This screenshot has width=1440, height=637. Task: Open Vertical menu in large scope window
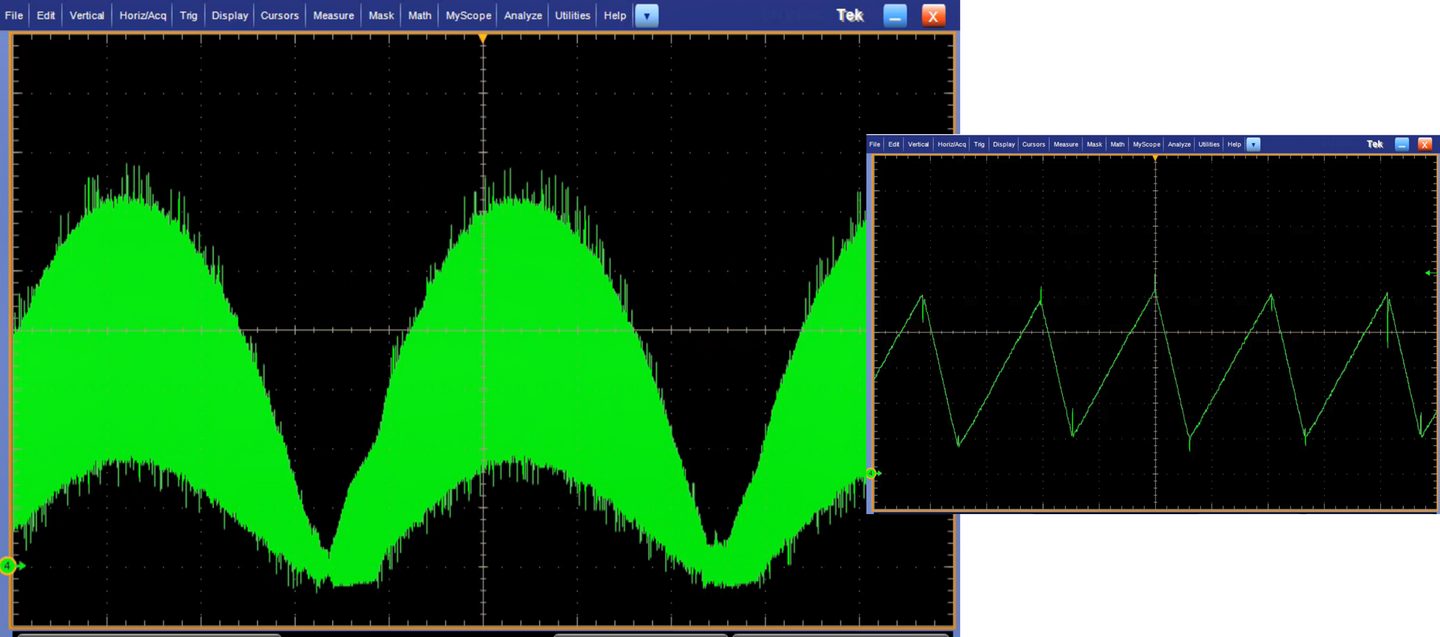point(87,15)
